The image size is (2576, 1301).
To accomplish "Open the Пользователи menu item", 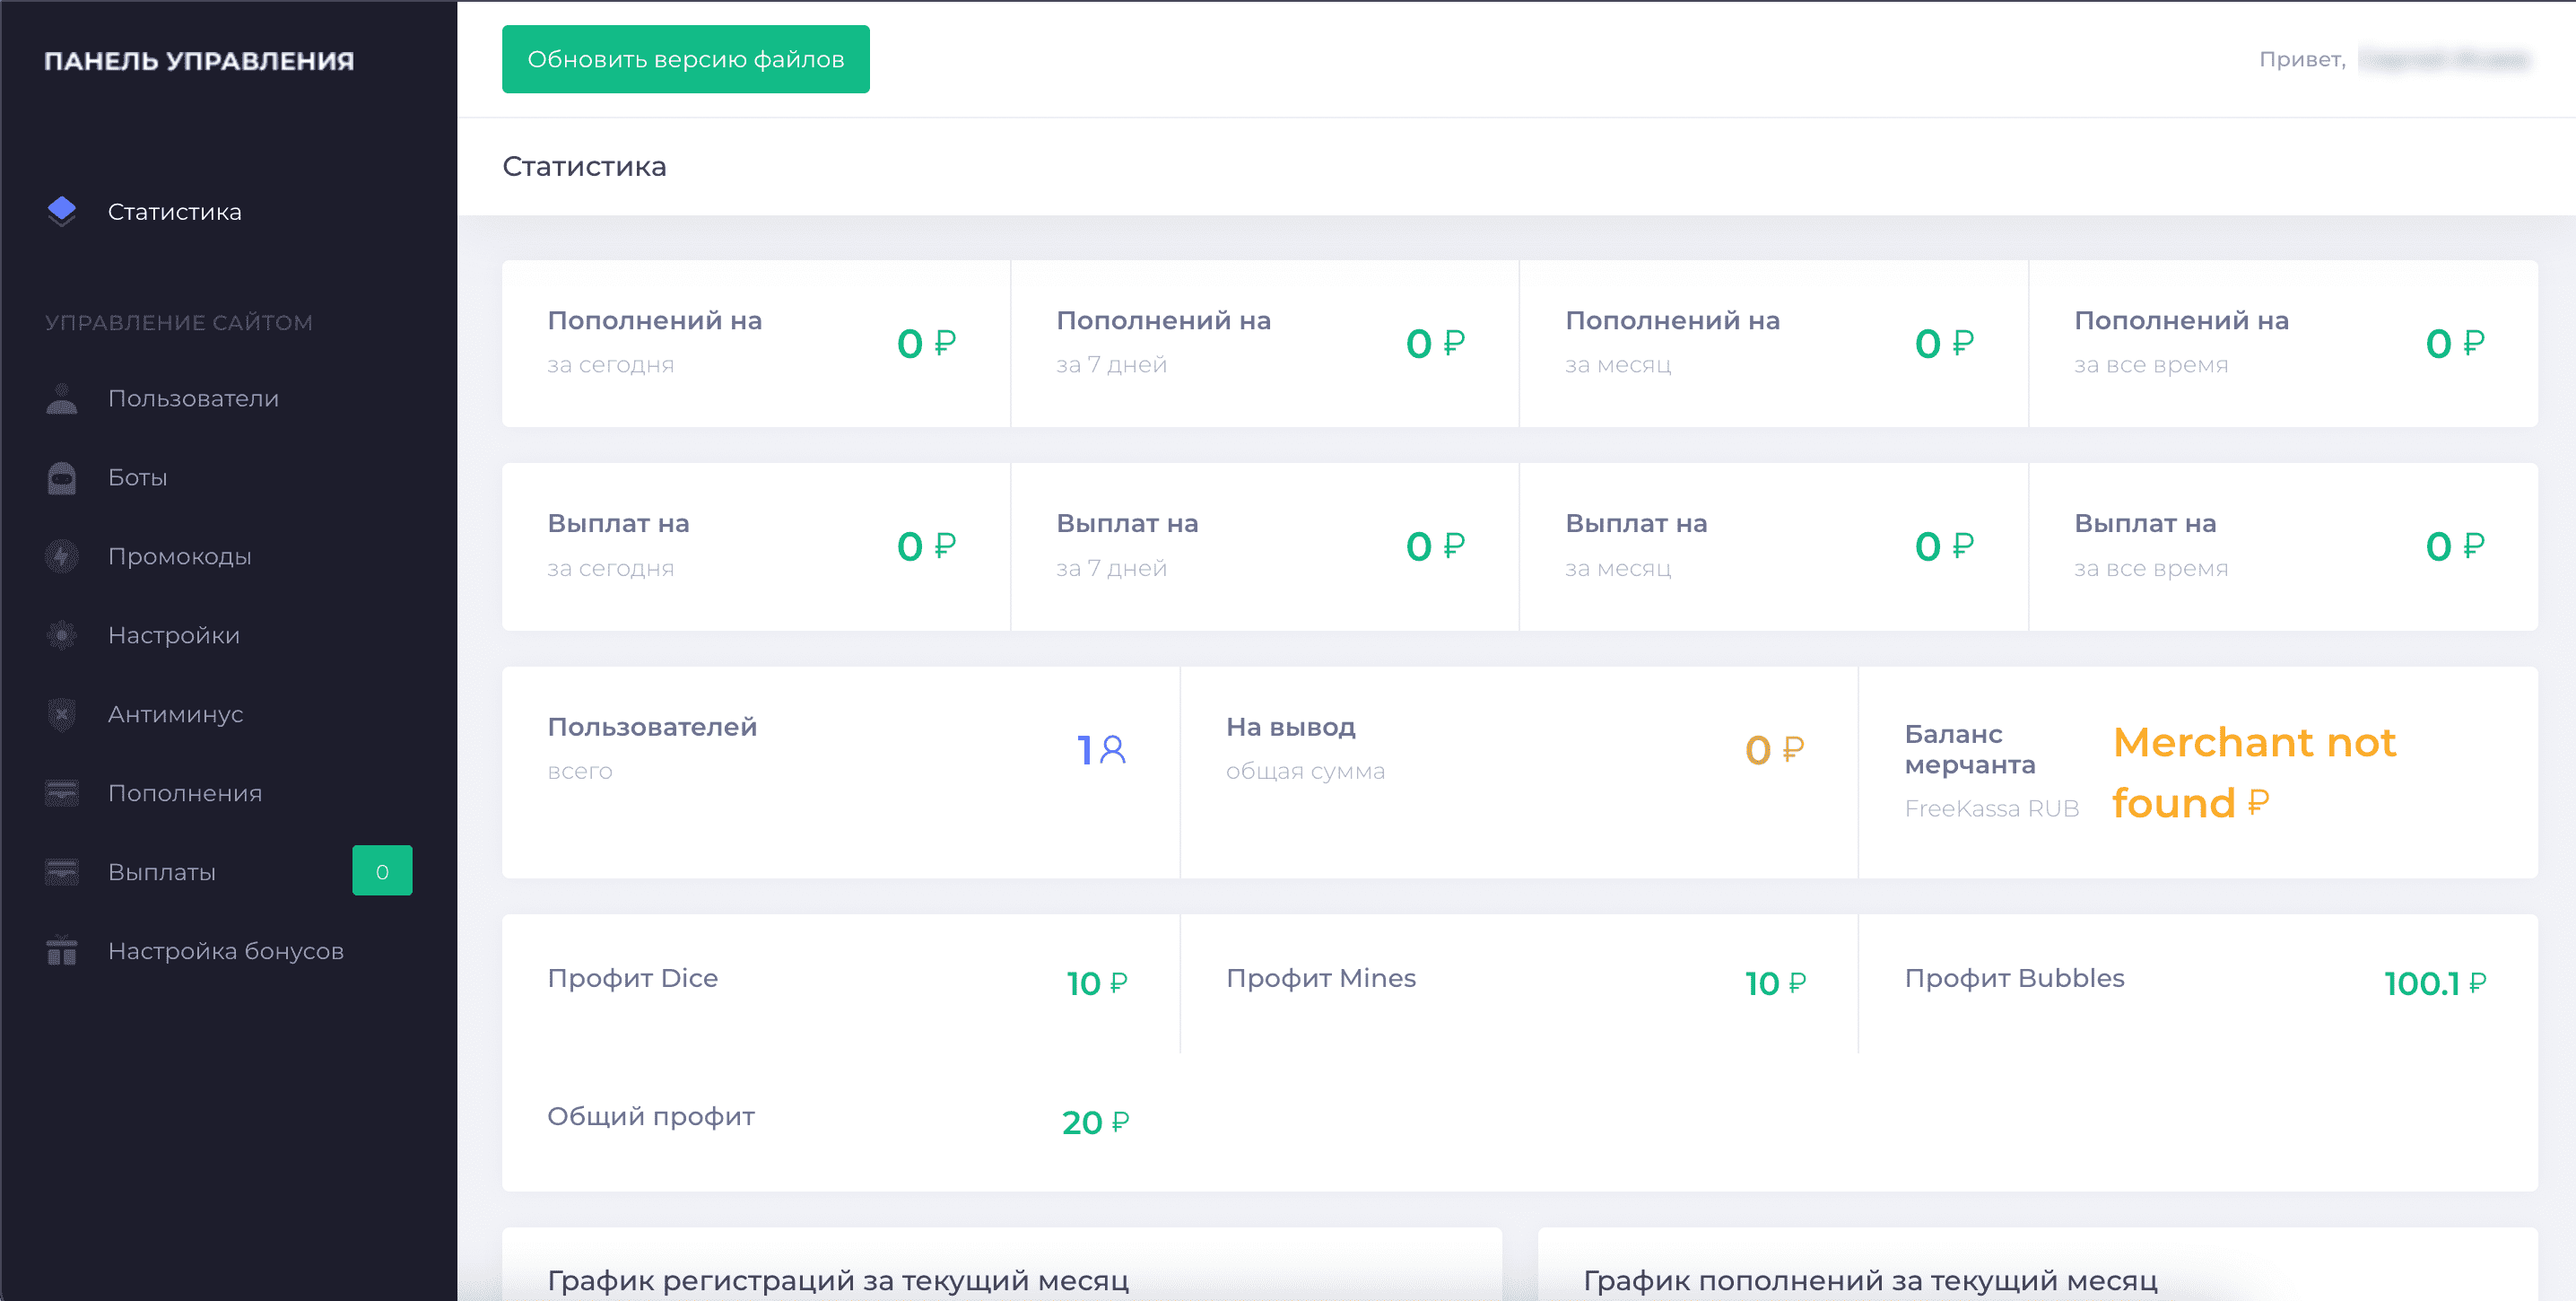I will [x=193, y=399].
